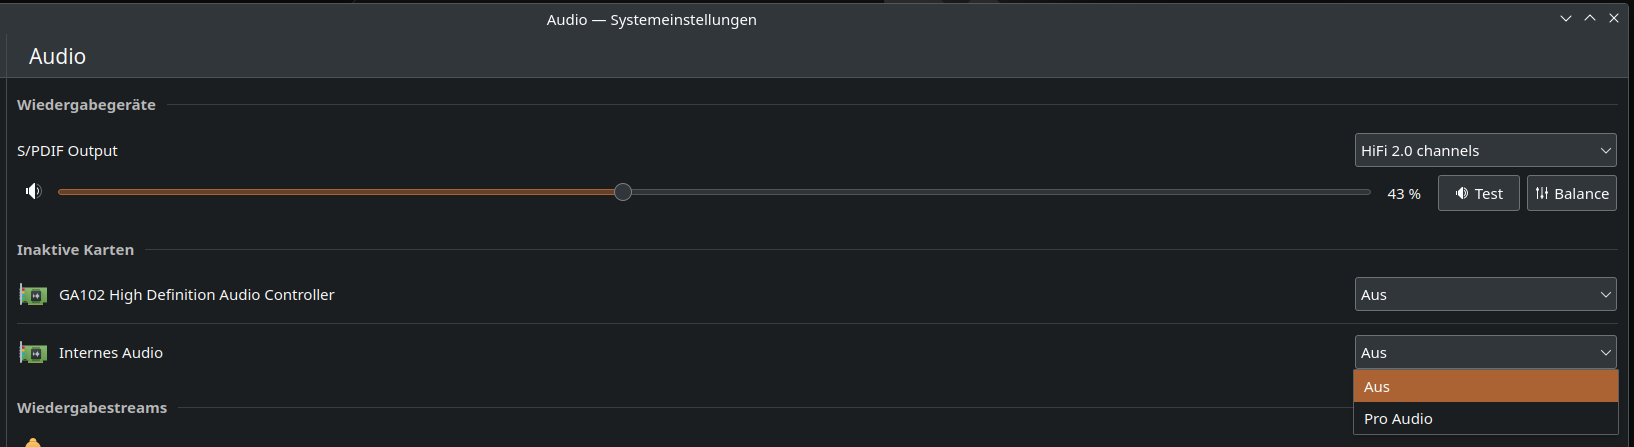
Task: Click the GA102 sound card icon
Action: (x=33, y=295)
